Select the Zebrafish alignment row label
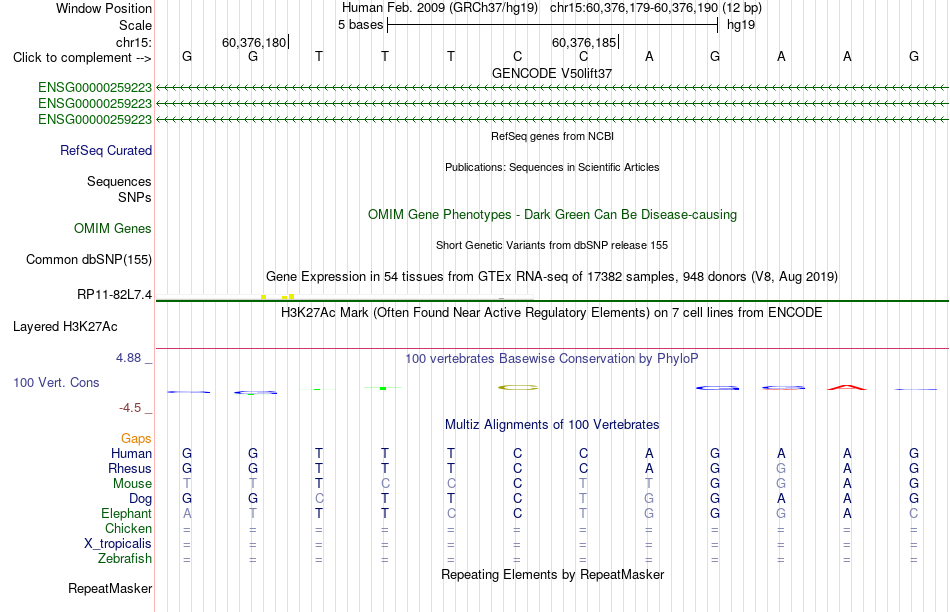This screenshot has width=950, height=612. (125, 559)
